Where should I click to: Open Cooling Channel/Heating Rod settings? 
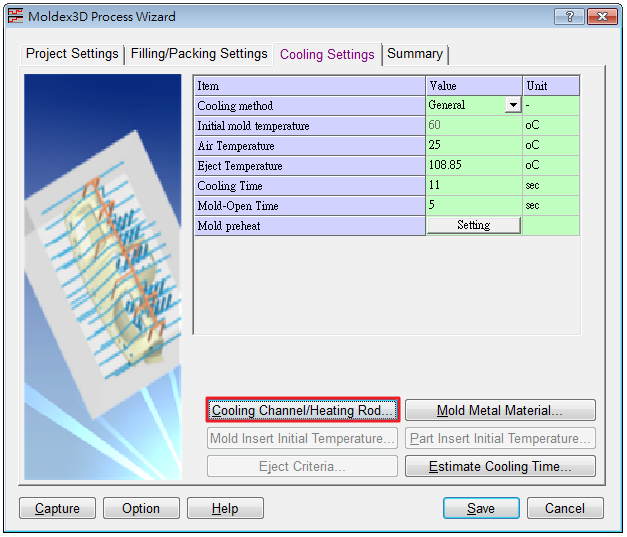[x=302, y=410]
